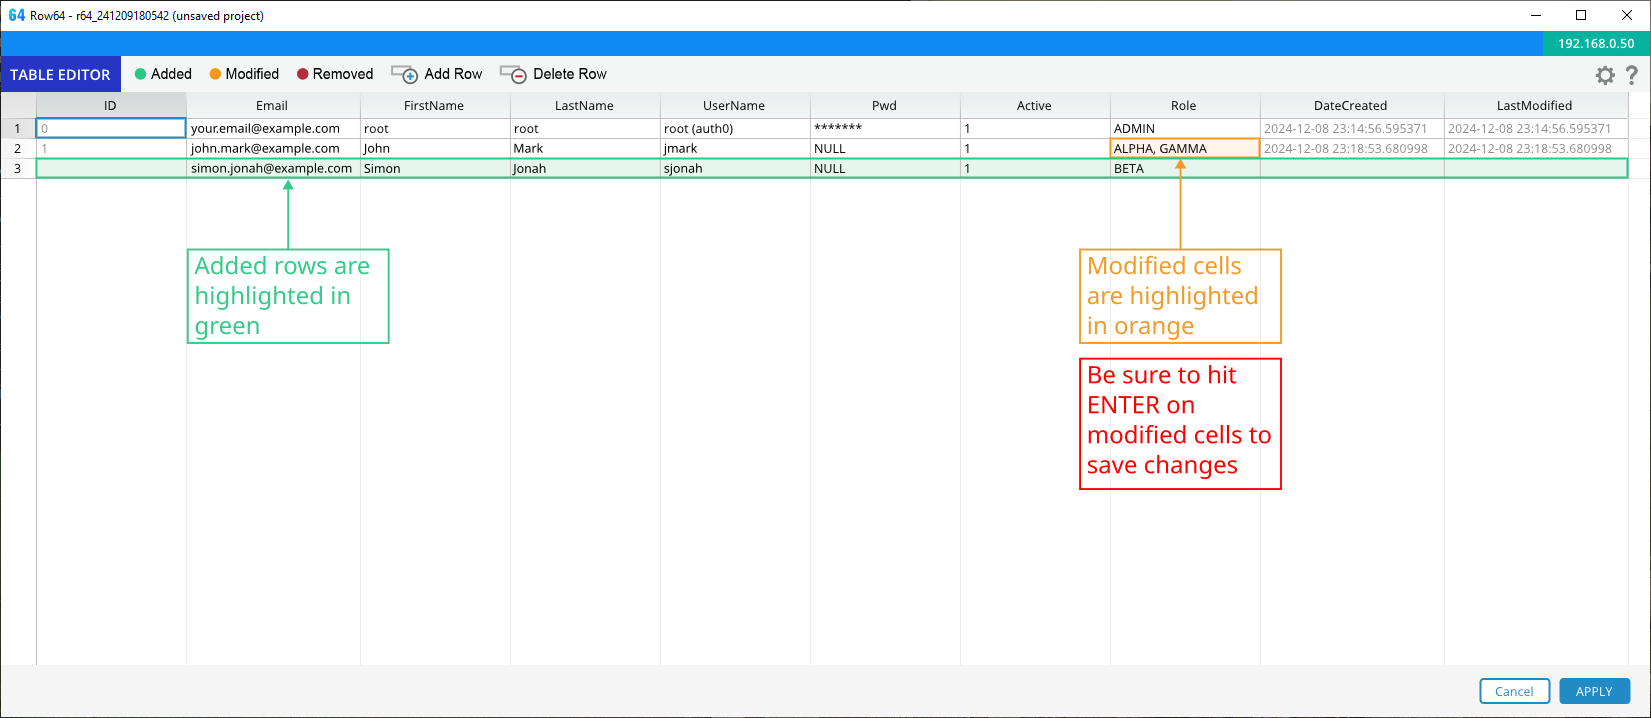1651x718 pixels.
Task: Click the Add Row icon
Action: [x=404, y=75]
